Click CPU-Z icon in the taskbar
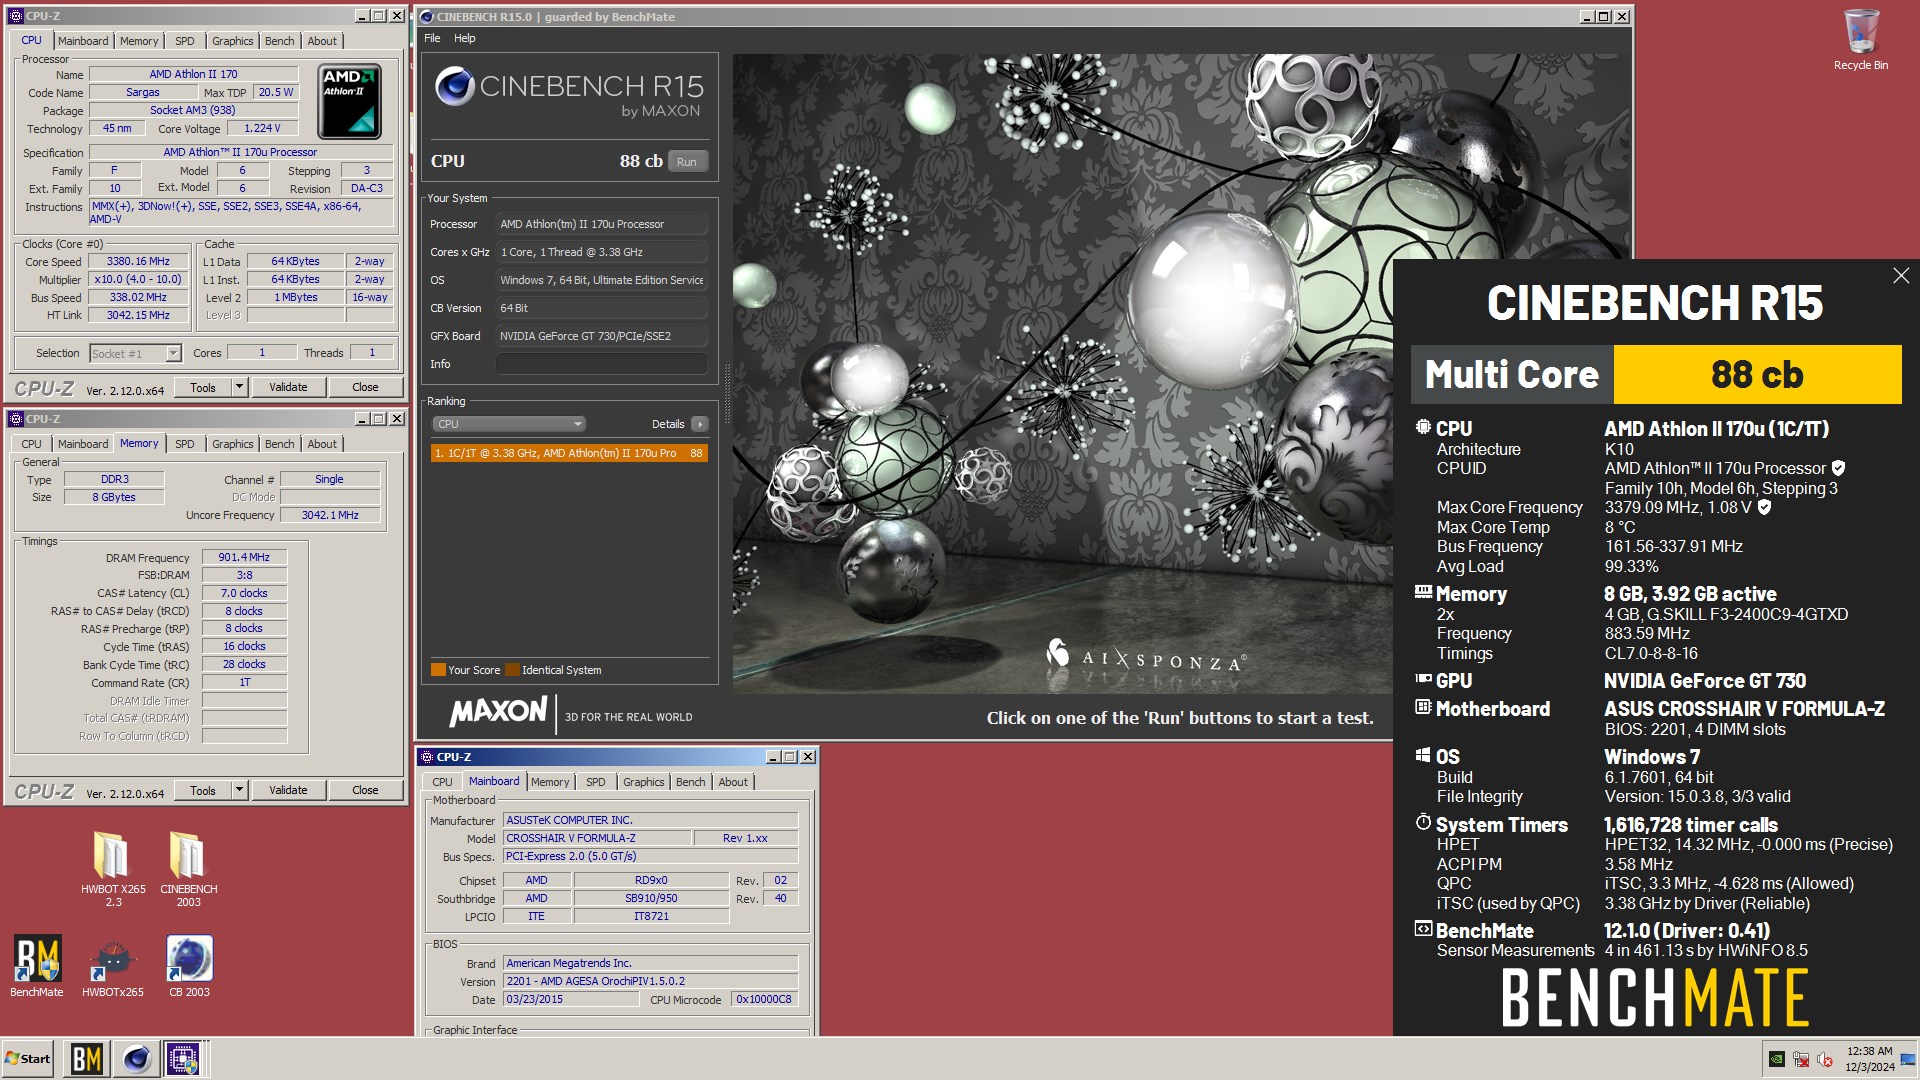Image resolution: width=1920 pixels, height=1080 pixels. 184,1059
